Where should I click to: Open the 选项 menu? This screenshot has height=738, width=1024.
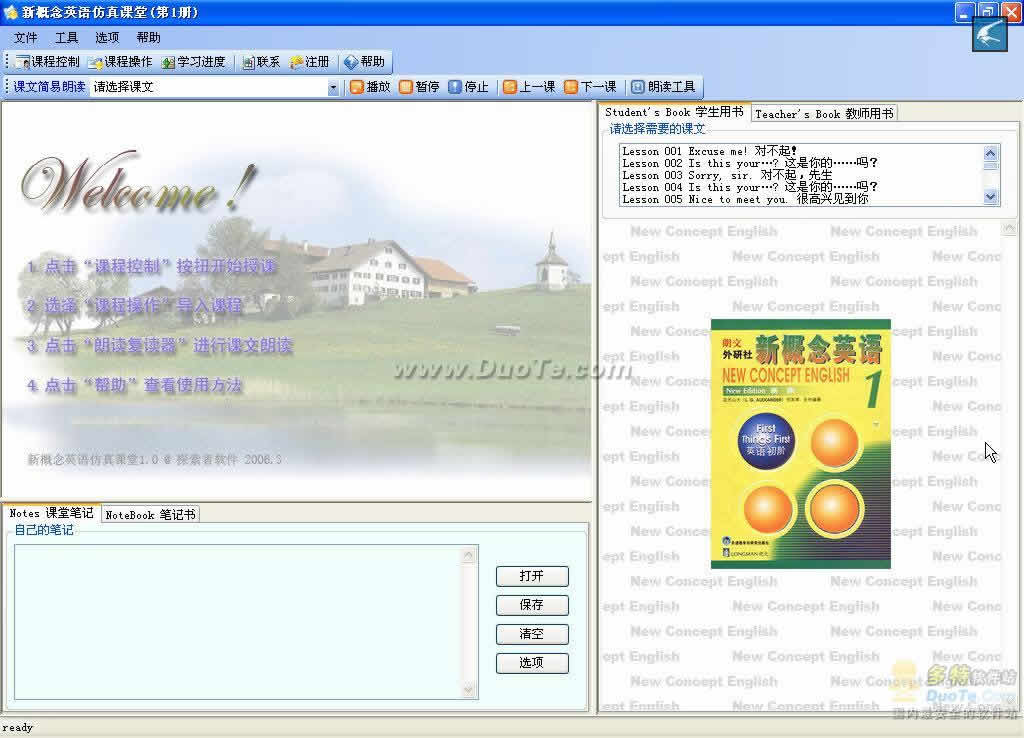click(x=107, y=38)
